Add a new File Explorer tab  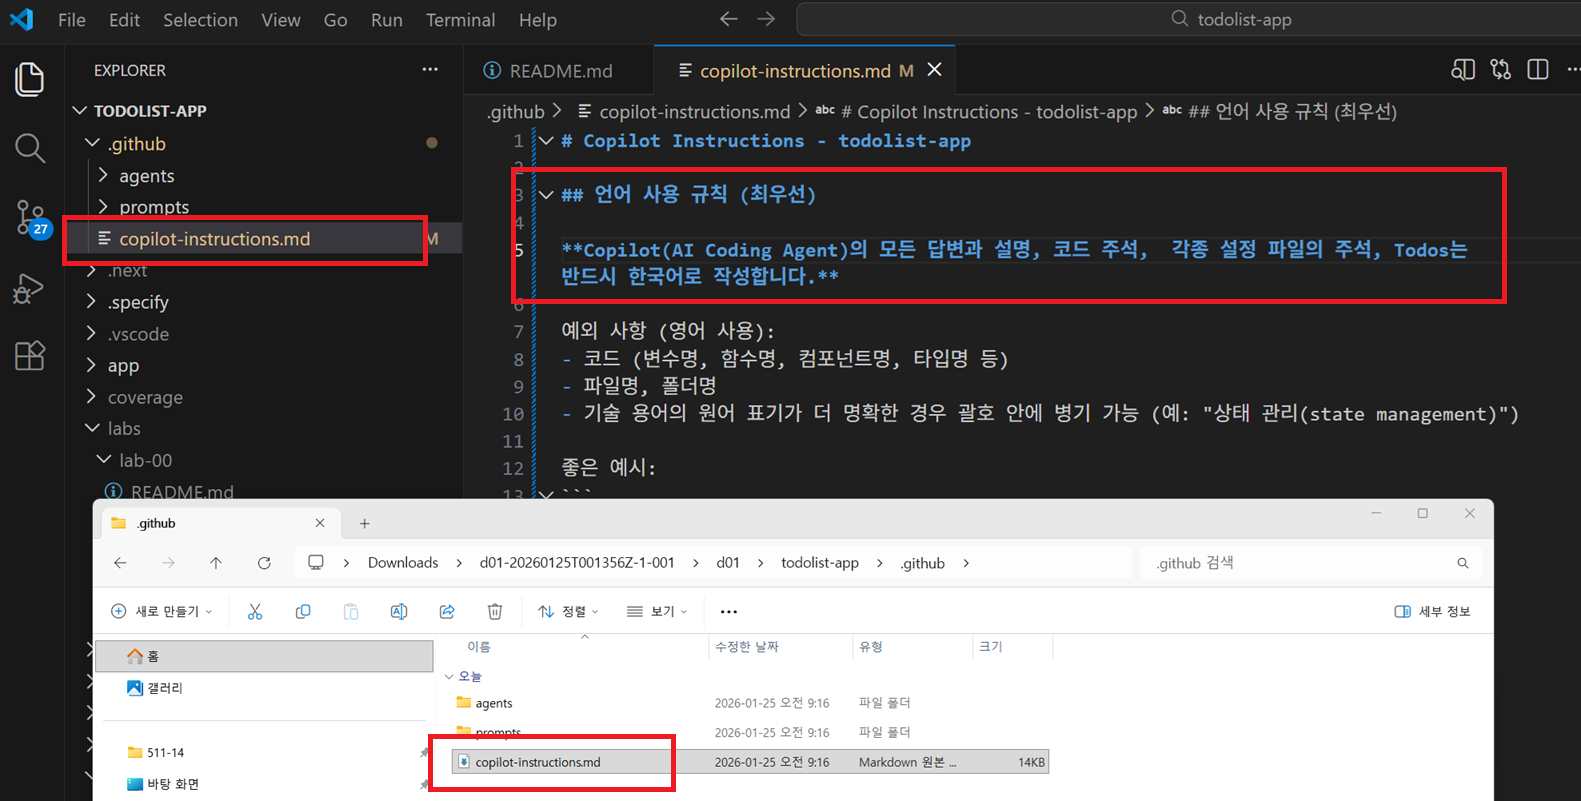pyautogui.click(x=365, y=523)
